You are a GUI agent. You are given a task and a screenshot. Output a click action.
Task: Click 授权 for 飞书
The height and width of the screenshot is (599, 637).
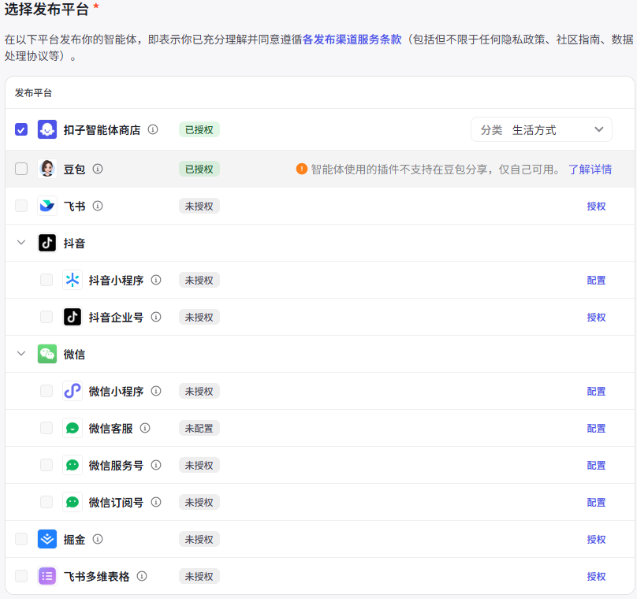(x=596, y=206)
